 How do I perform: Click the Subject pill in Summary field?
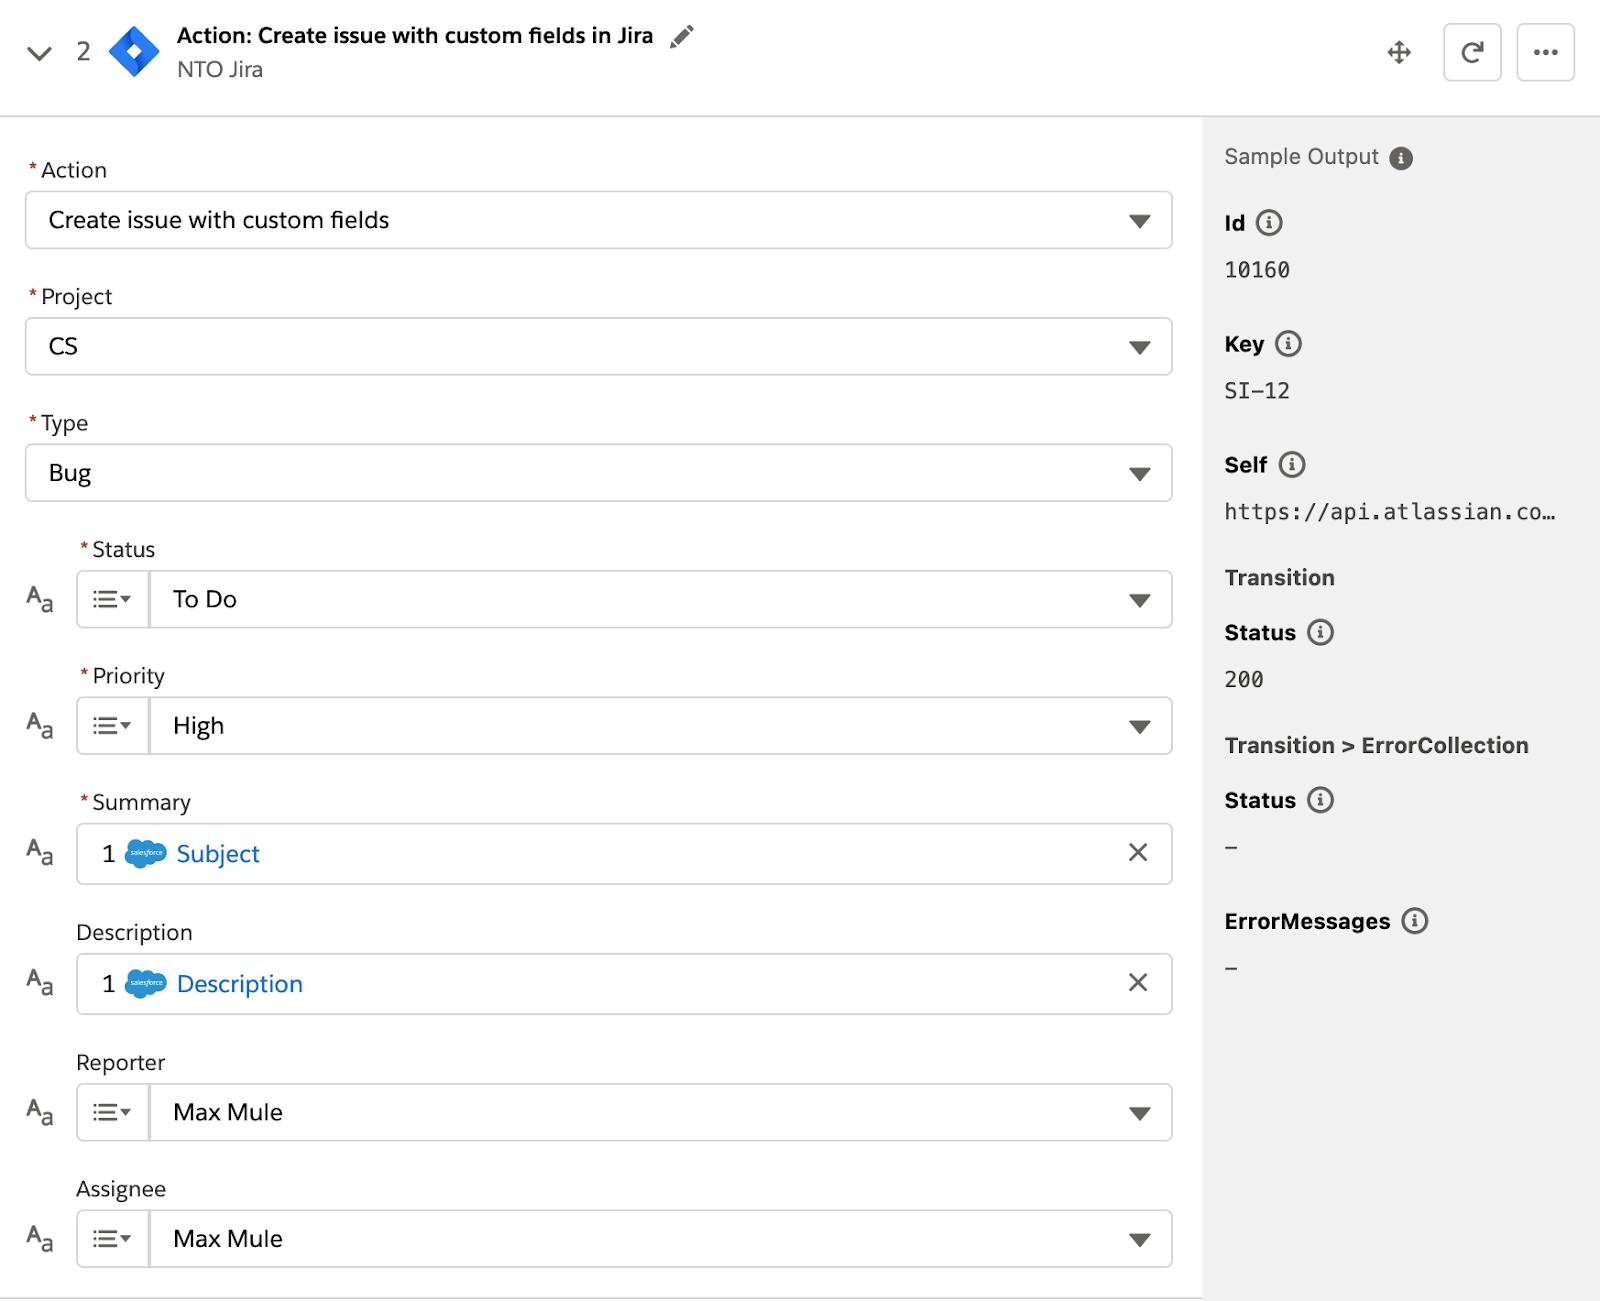(217, 854)
